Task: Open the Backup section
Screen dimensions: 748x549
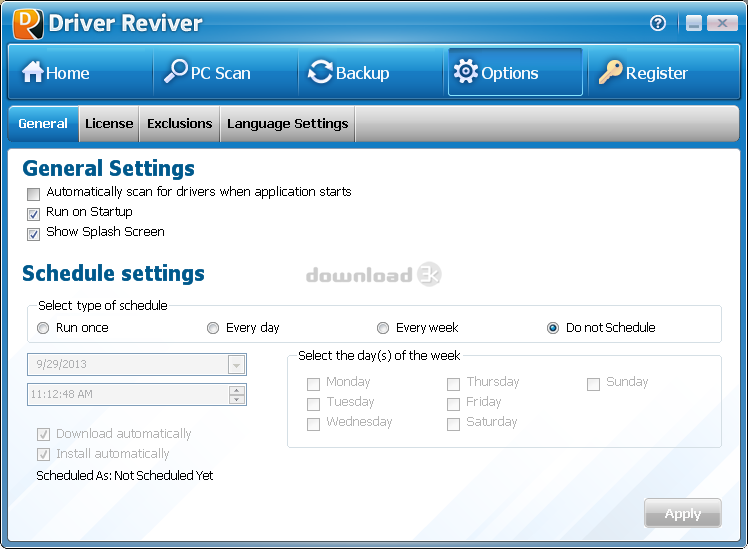Action: point(371,73)
